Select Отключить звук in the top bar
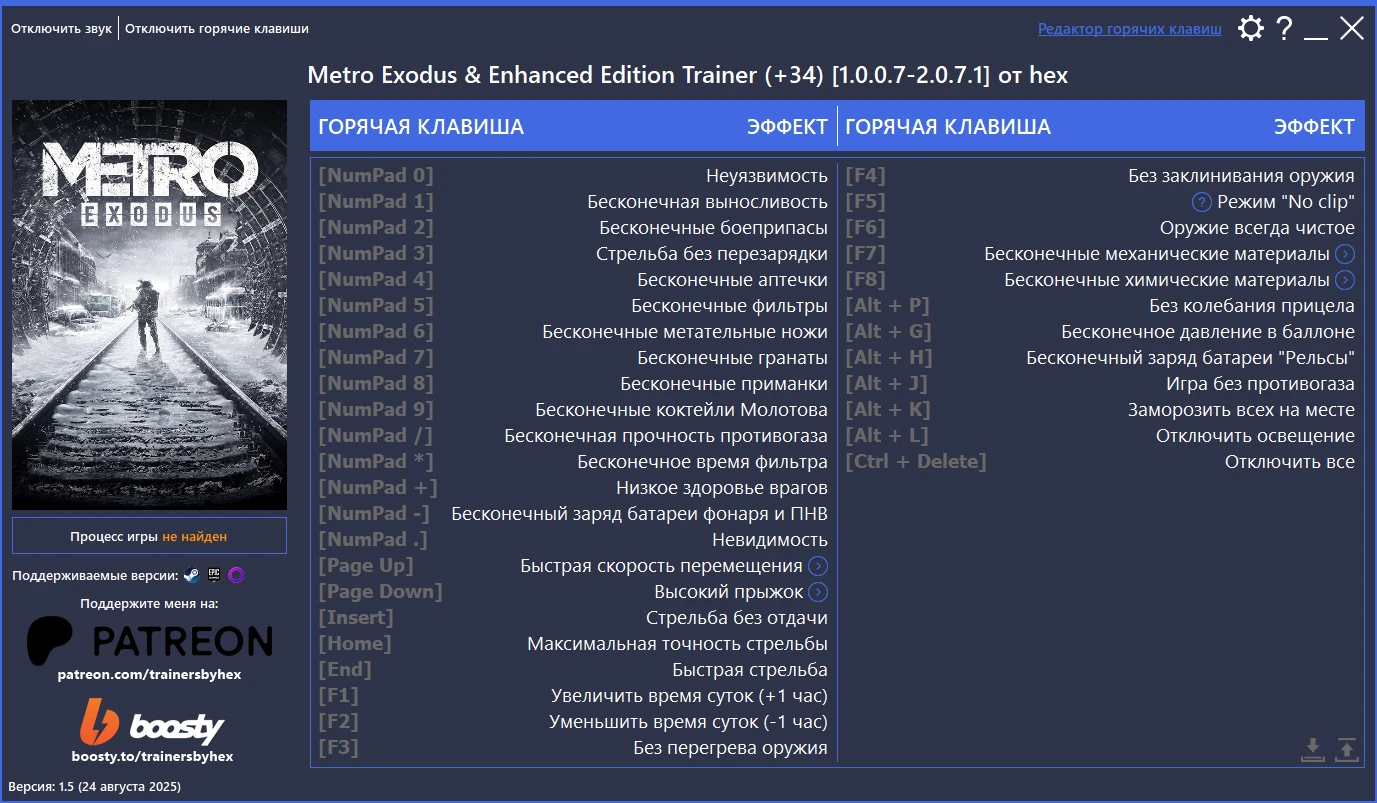The width and height of the screenshot is (1377, 803). (61, 28)
